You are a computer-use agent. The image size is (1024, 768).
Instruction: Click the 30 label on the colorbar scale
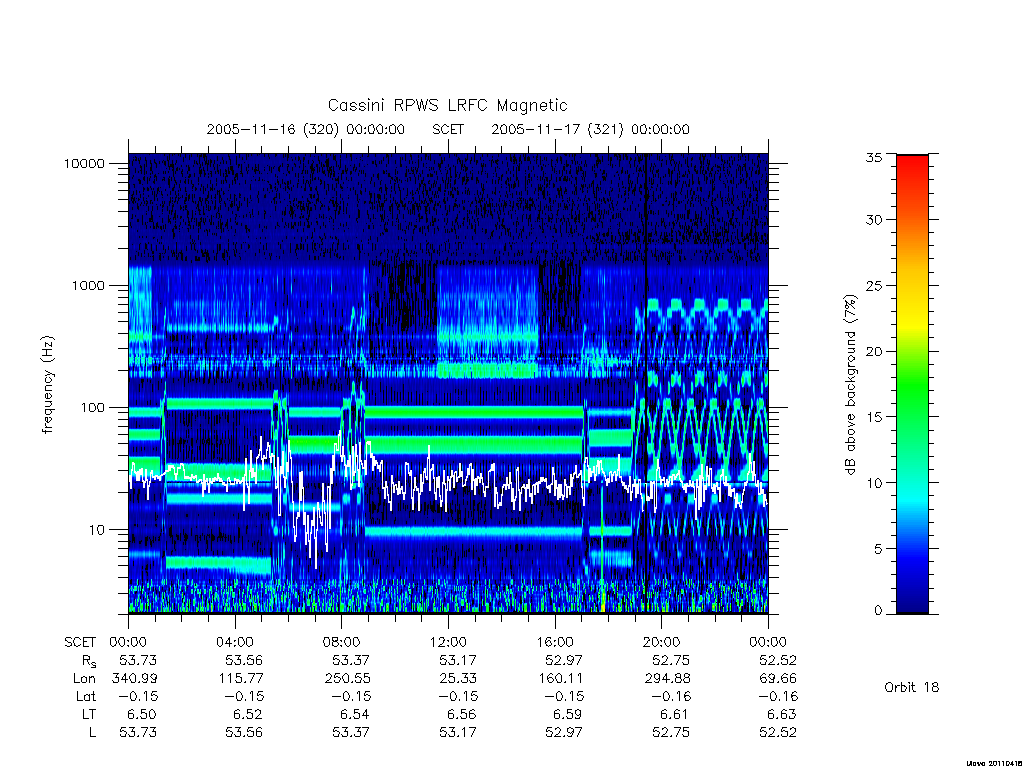(x=873, y=220)
